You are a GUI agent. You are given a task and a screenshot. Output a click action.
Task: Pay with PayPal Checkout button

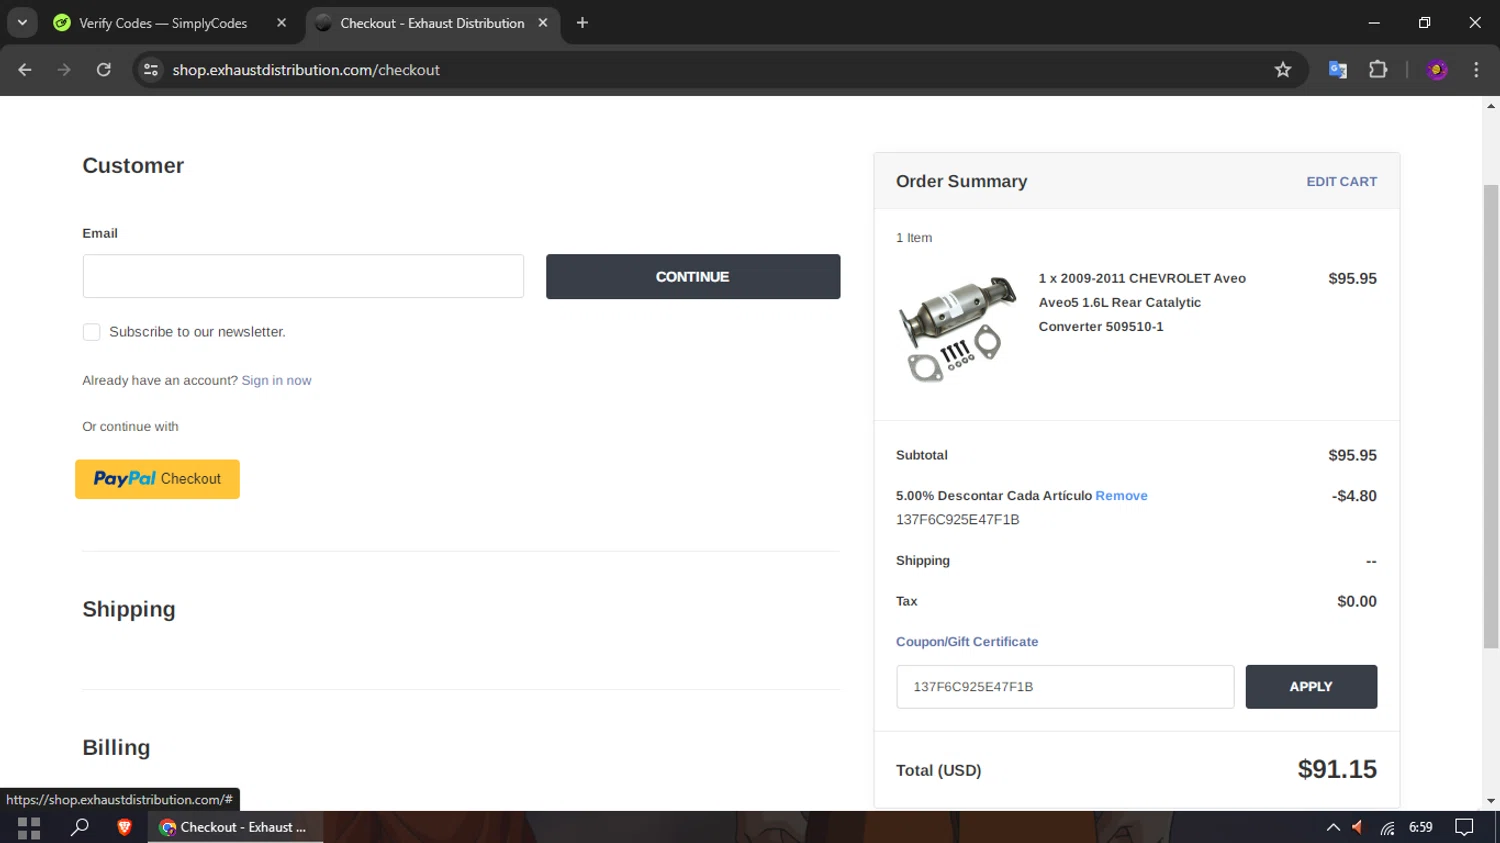click(x=157, y=479)
